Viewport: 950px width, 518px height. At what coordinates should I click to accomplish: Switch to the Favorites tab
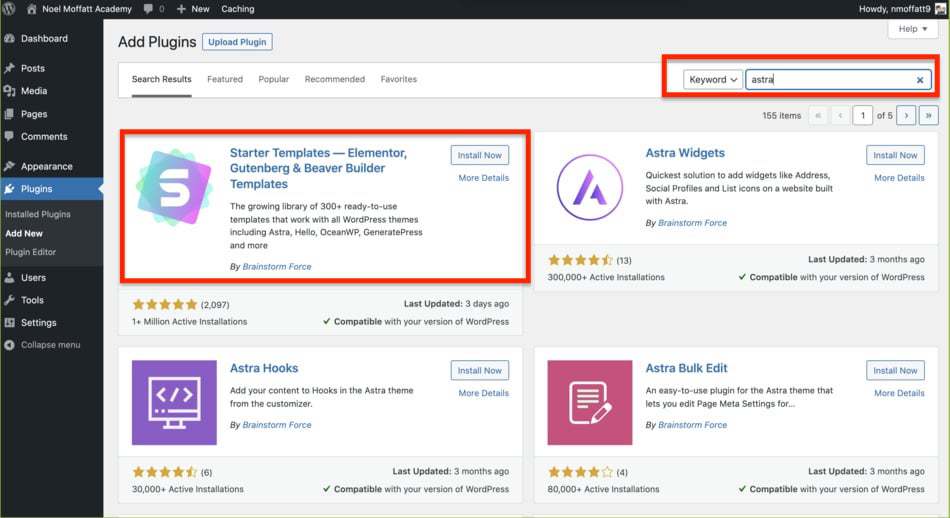[399, 79]
